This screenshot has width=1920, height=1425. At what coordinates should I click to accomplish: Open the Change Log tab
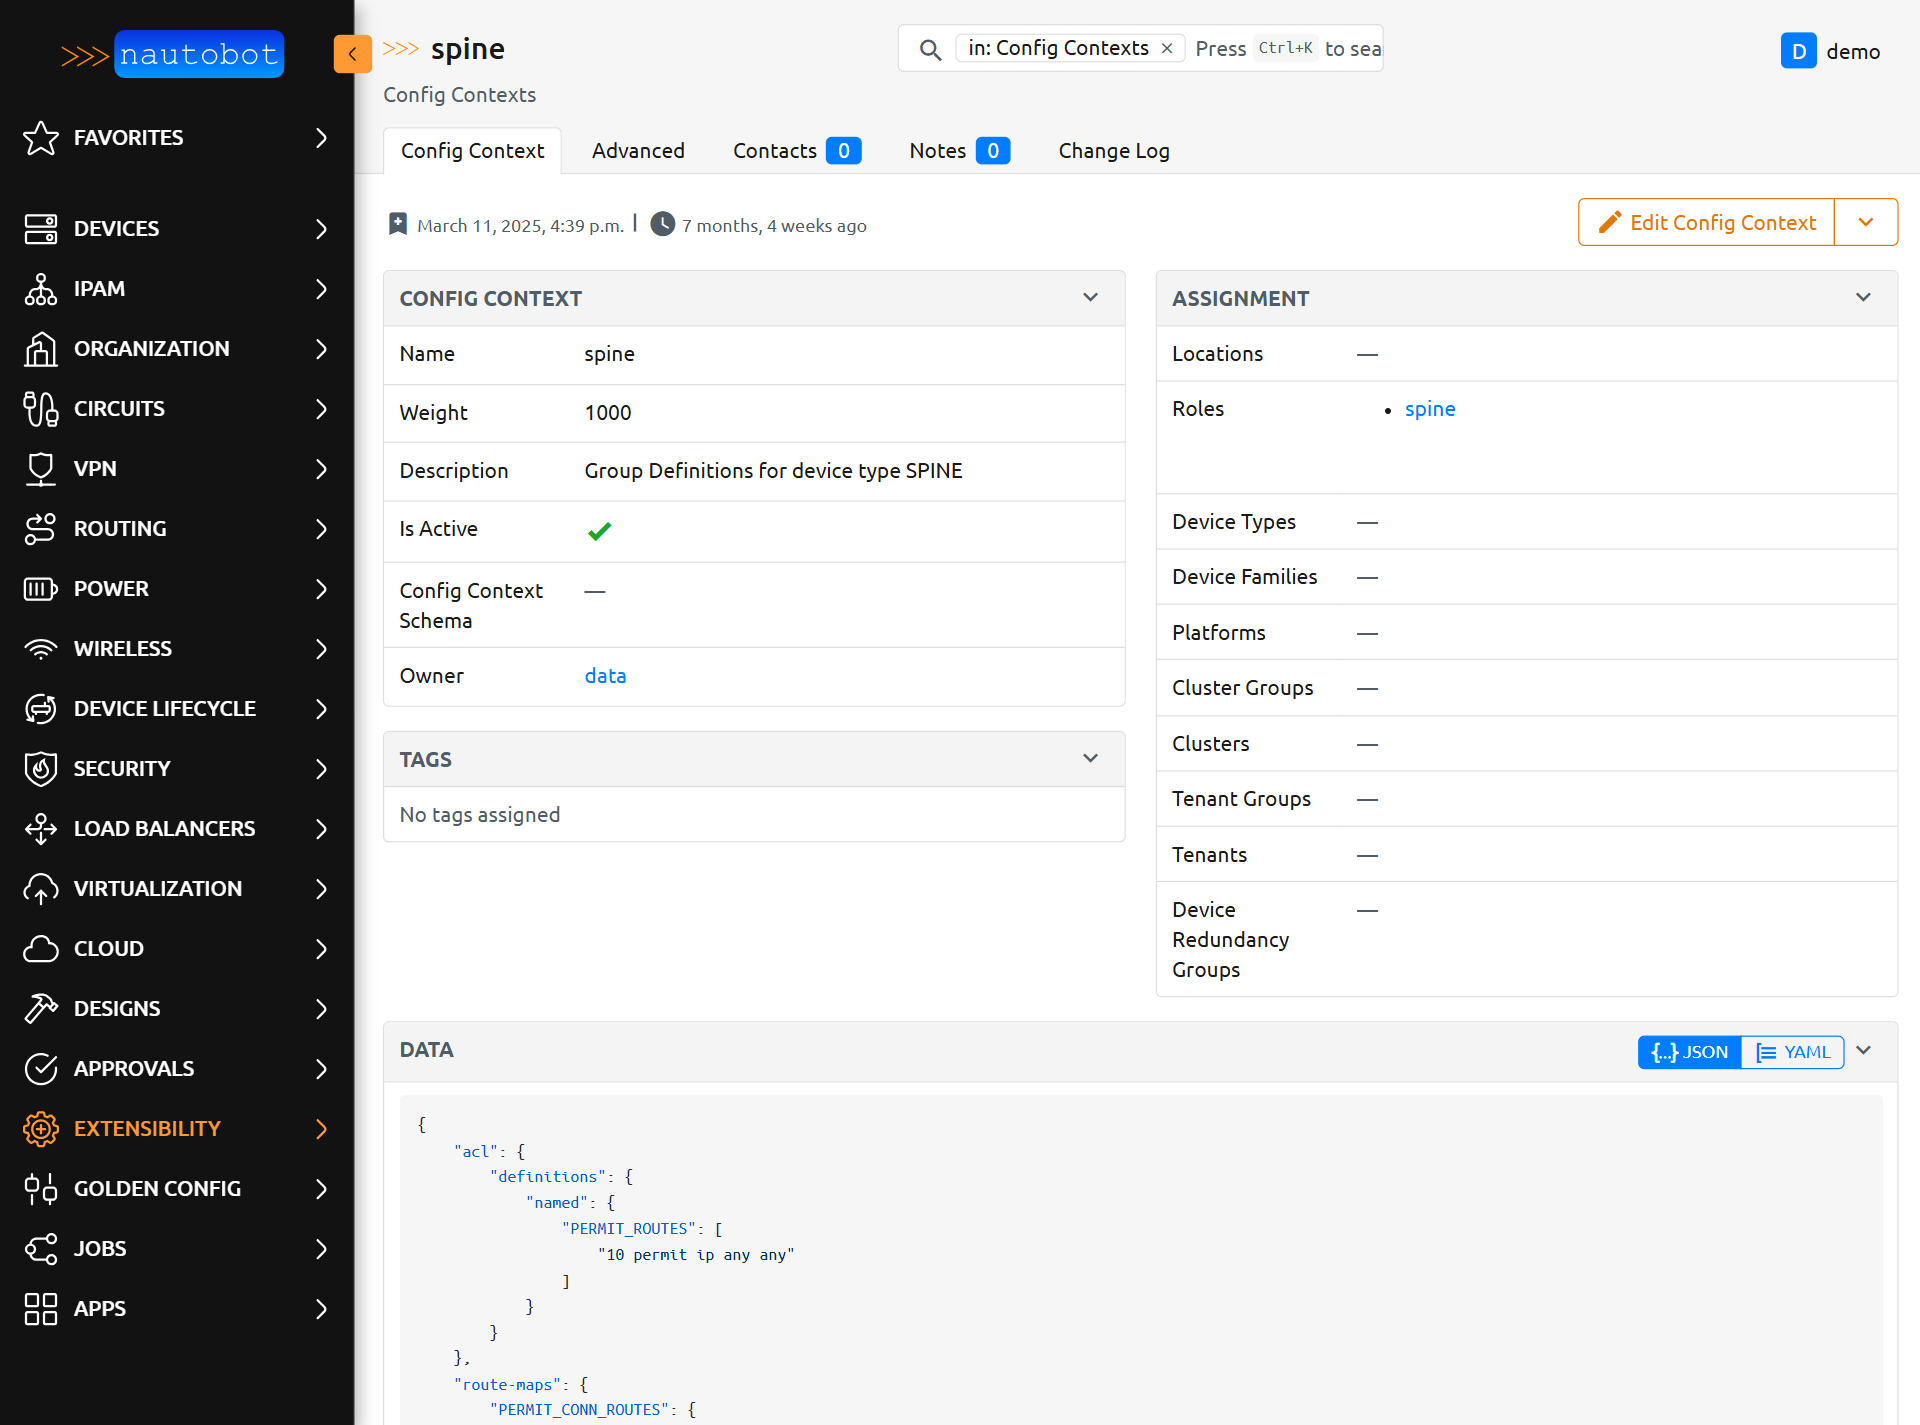point(1113,151)
